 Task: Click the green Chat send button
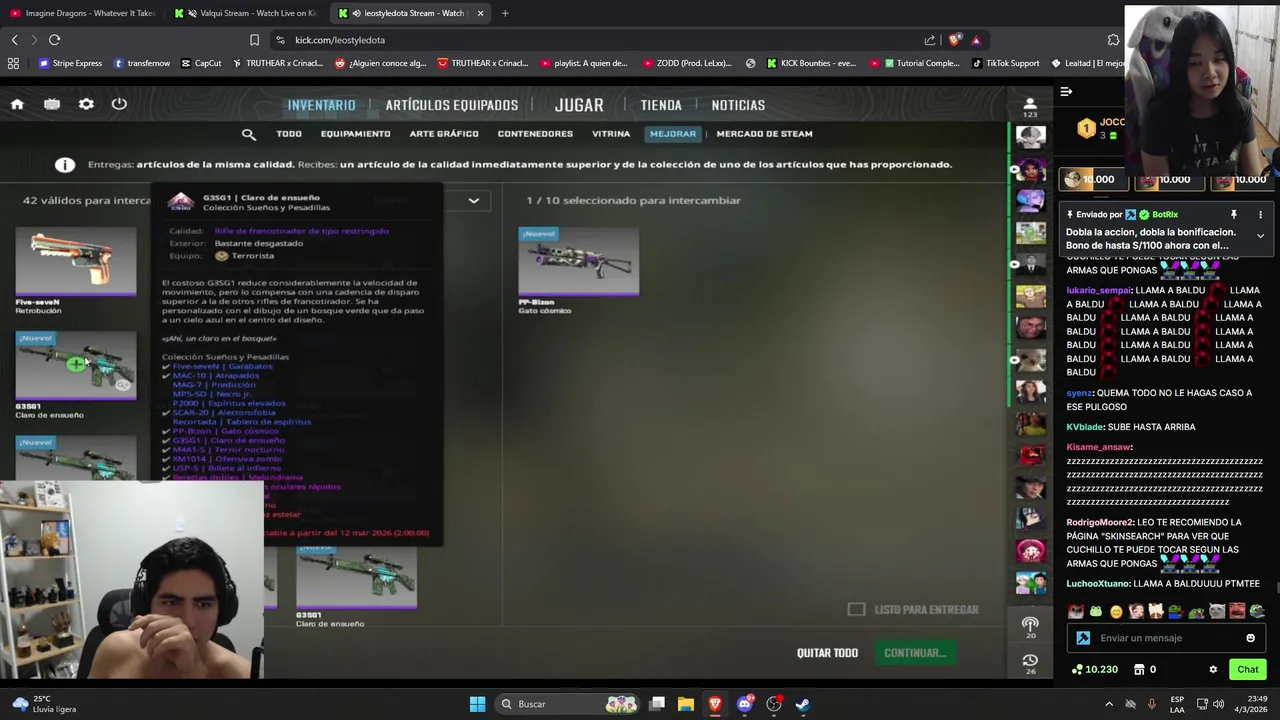tap(1247, 670)
